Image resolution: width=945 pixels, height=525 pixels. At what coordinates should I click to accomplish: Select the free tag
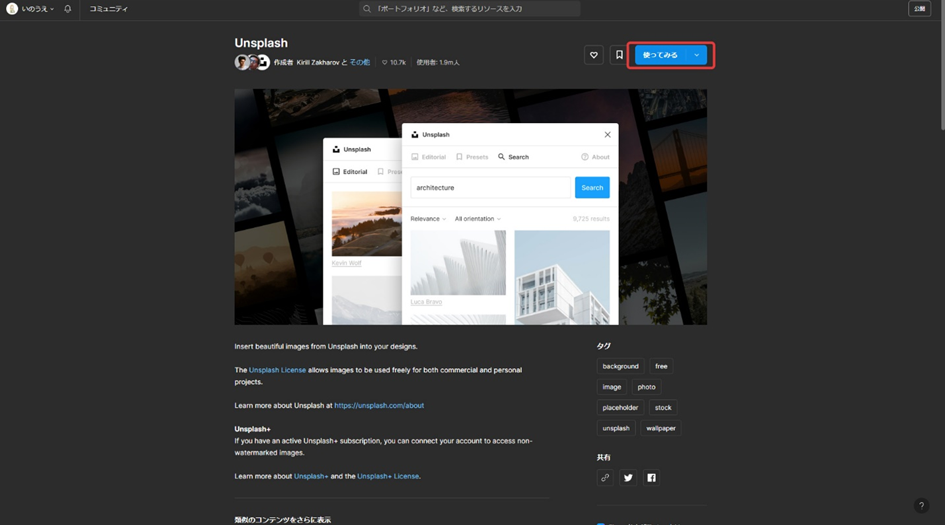pos(661,366)
